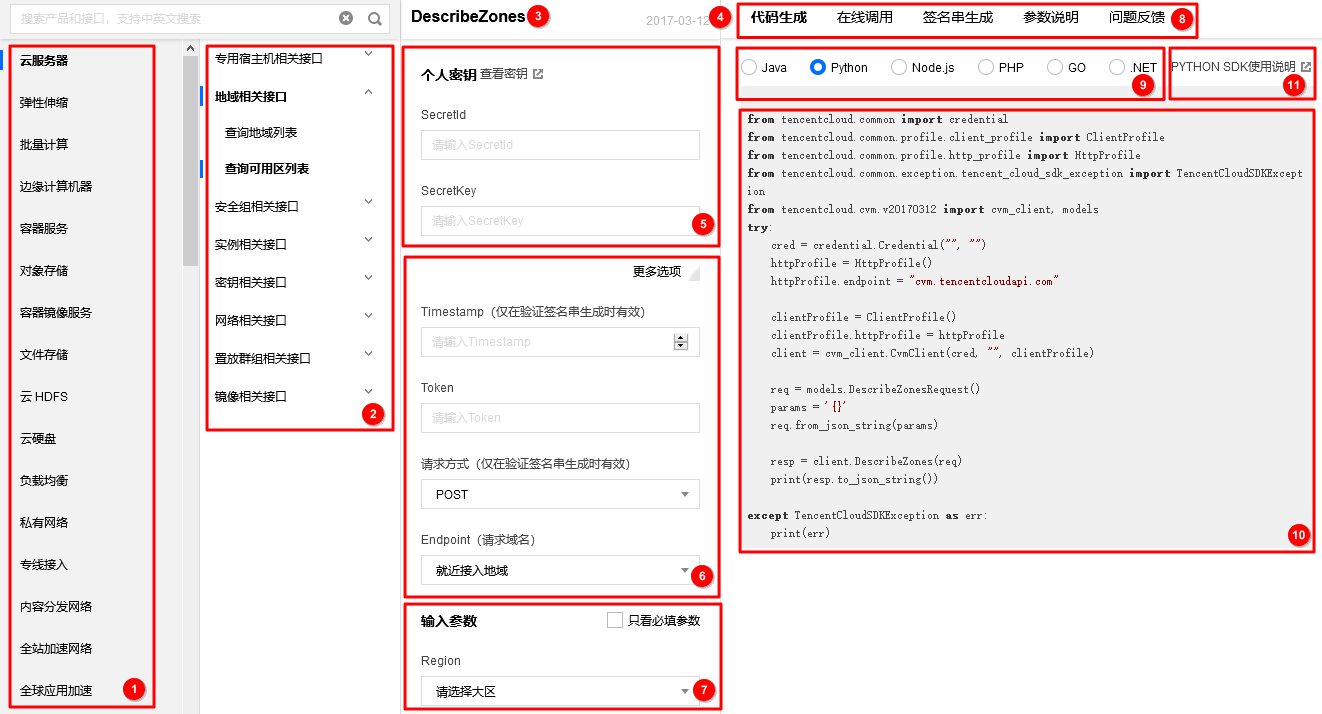Click external link icon next to 查看密钥
This screenshot has width=1322, height=714.
(539, 75)
